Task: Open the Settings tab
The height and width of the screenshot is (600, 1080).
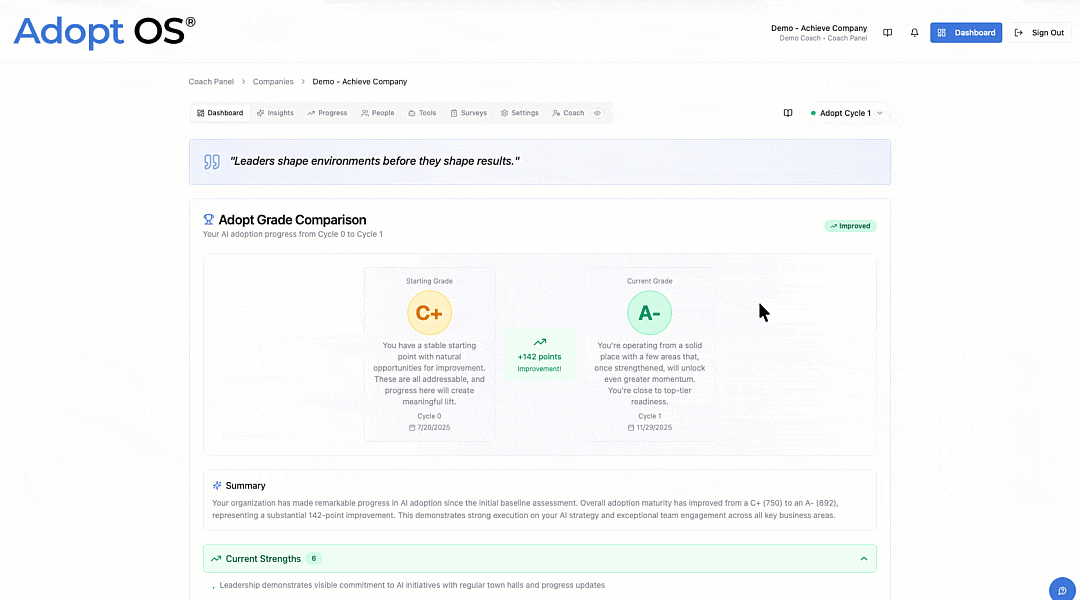Action: (x=520, y=113)
